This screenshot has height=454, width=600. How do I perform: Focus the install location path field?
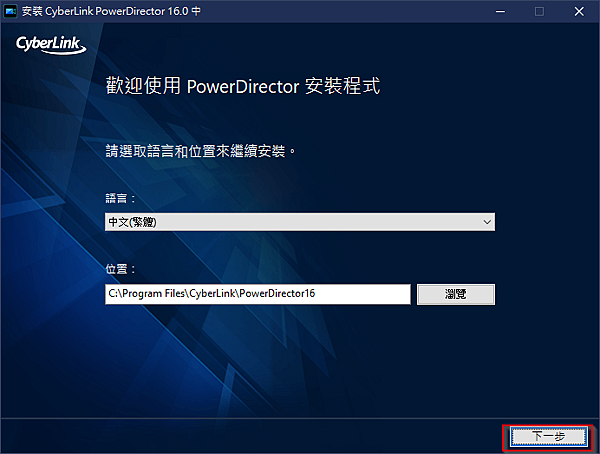coord(258,294)
